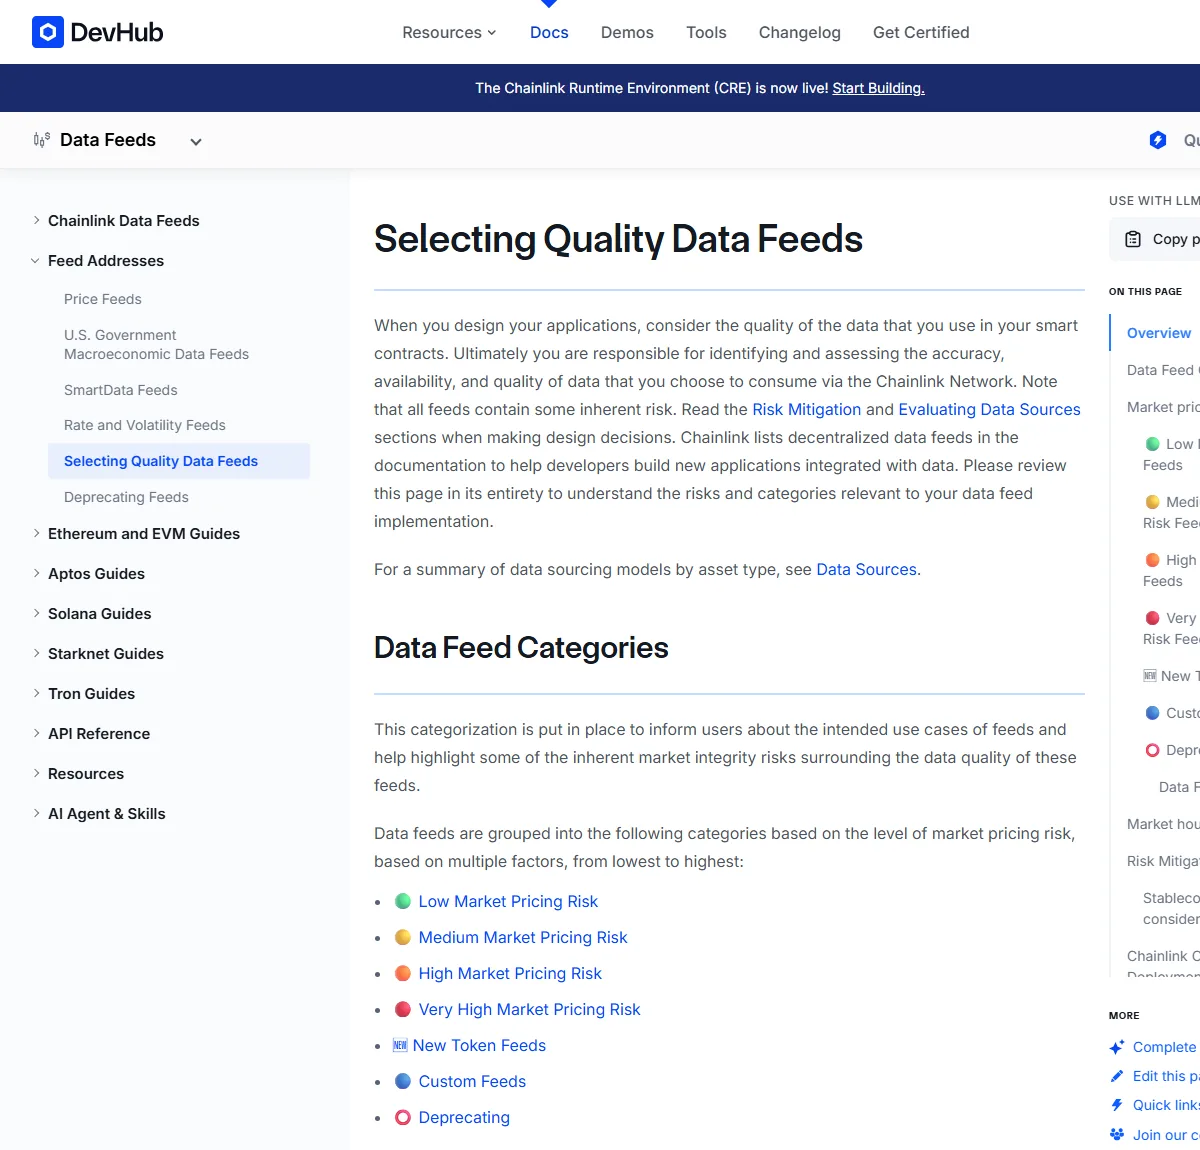Click the sparkle icon next to Complete
1200x1150 pixels.
coord(1117,1047)
